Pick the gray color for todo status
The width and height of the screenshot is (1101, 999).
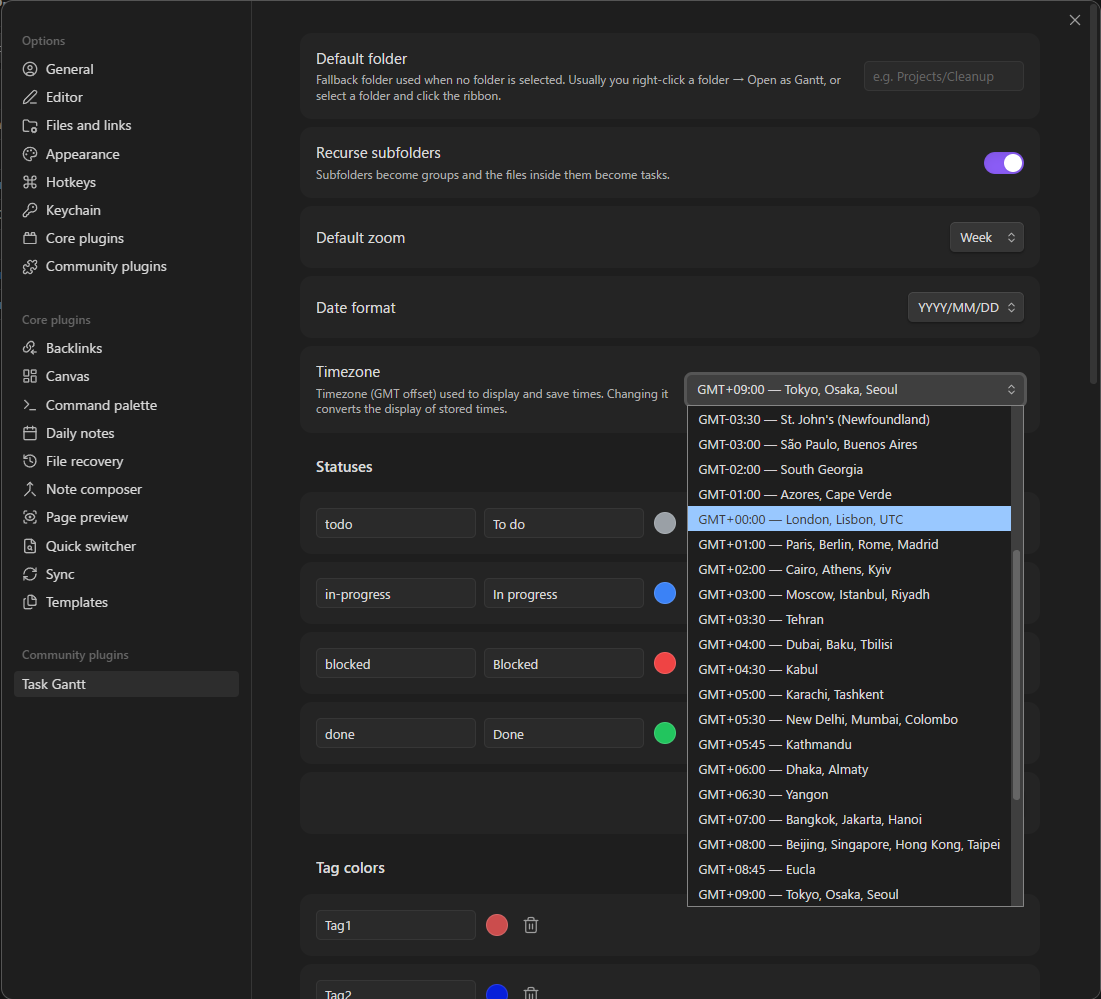tap(665, 523)
